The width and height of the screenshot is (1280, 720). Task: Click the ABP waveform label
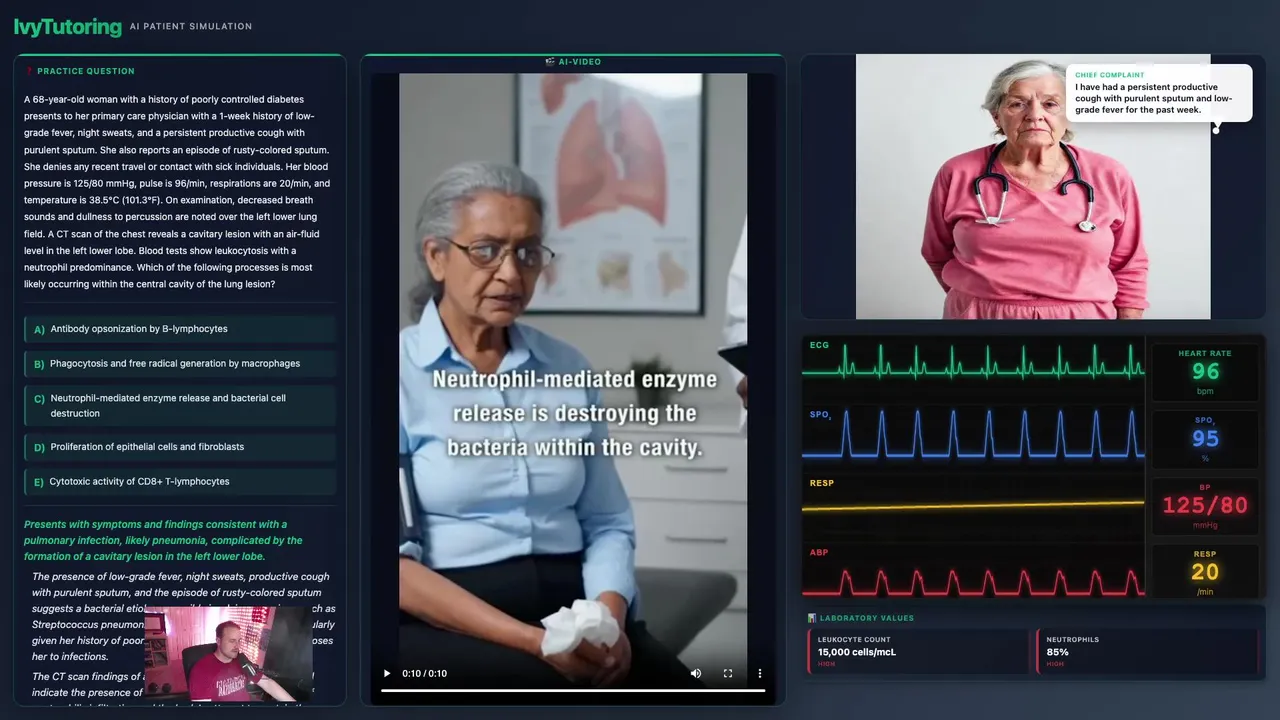click(x=819, y=552)
